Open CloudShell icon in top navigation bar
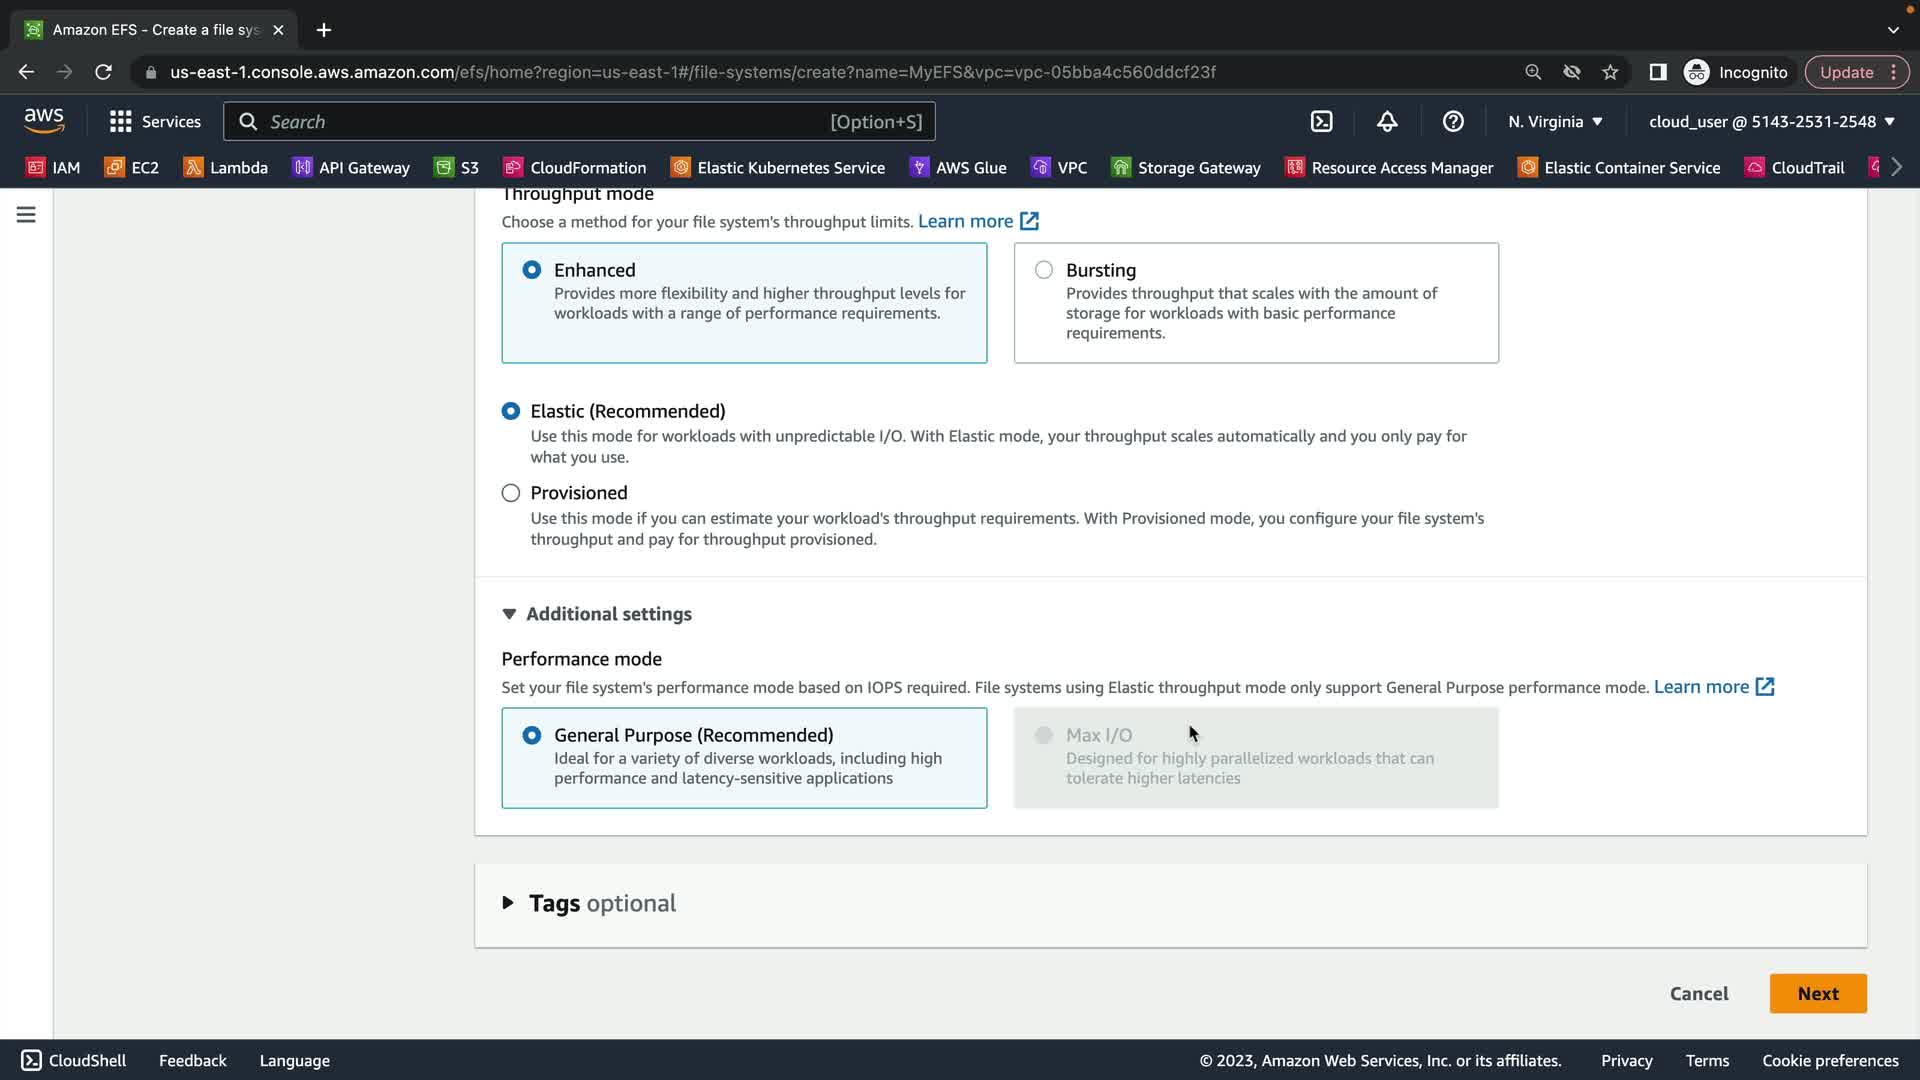The height and width of the screenshot is (1080, 1920). coord(1321,121)
